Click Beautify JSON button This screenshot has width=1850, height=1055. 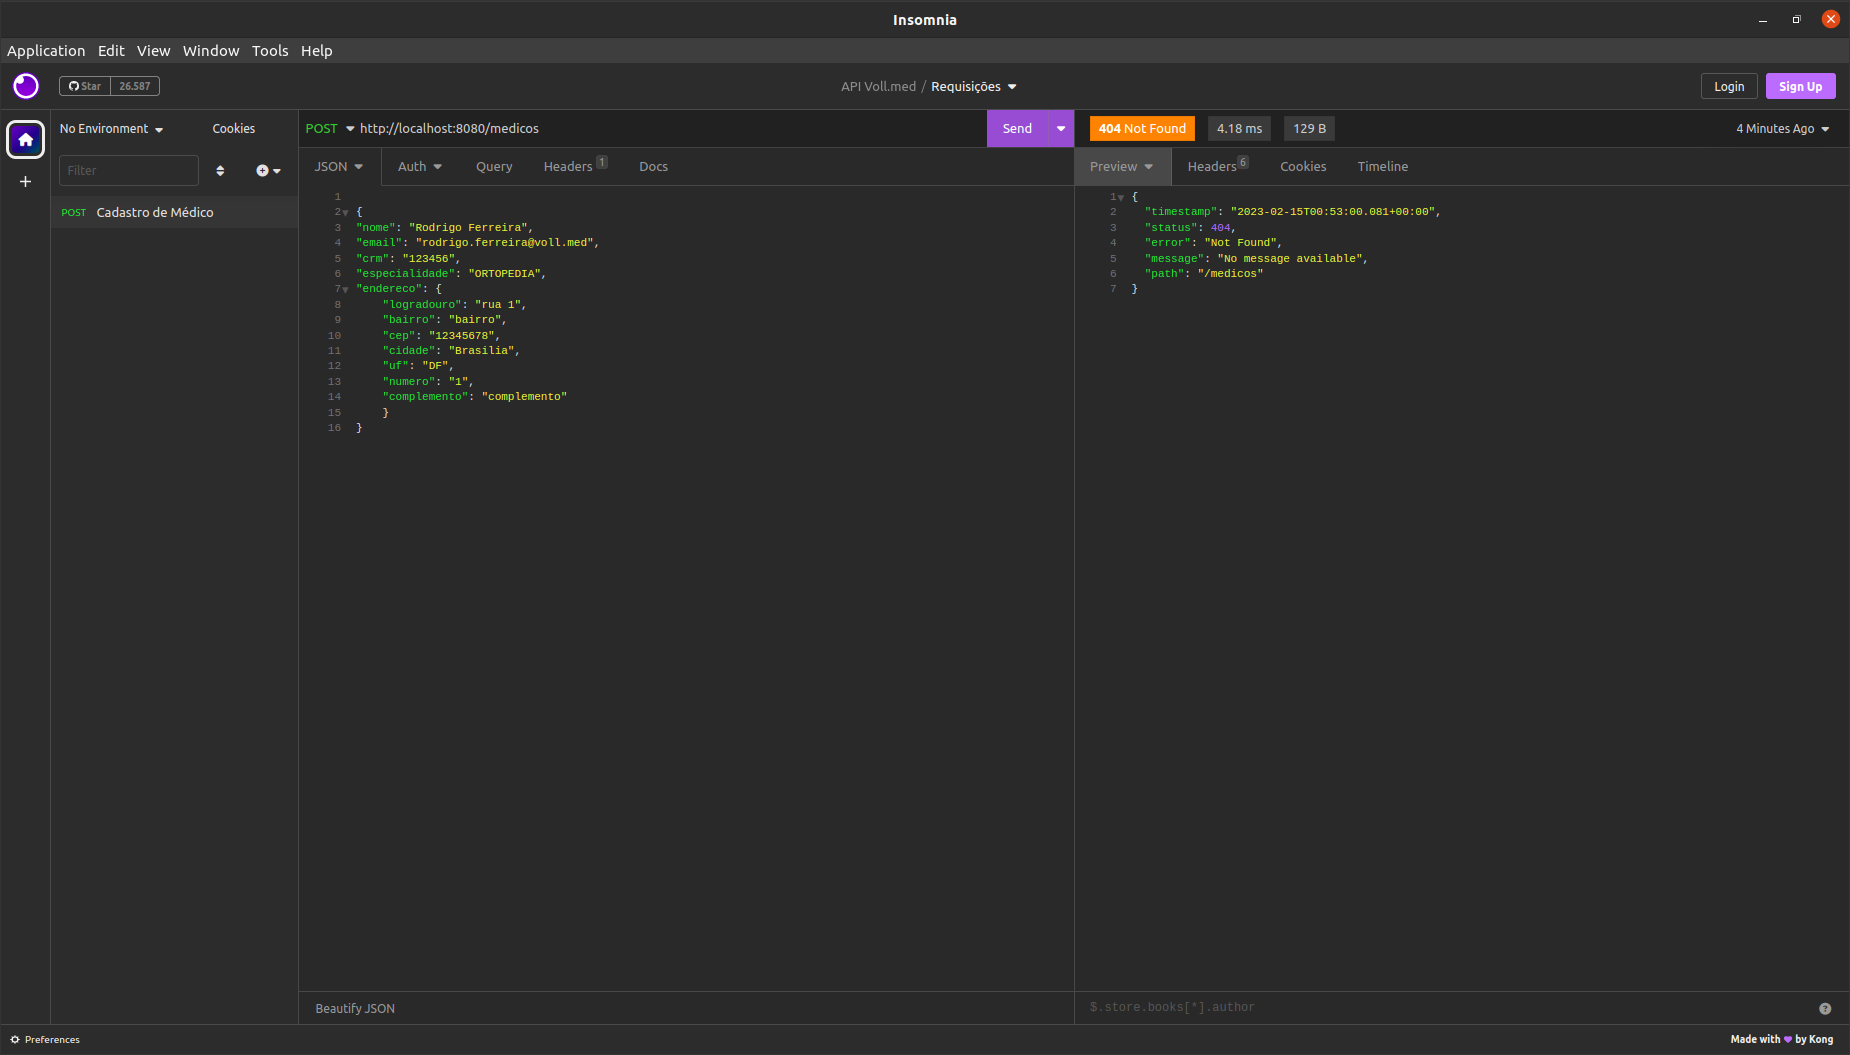(x=355, y=1009)
